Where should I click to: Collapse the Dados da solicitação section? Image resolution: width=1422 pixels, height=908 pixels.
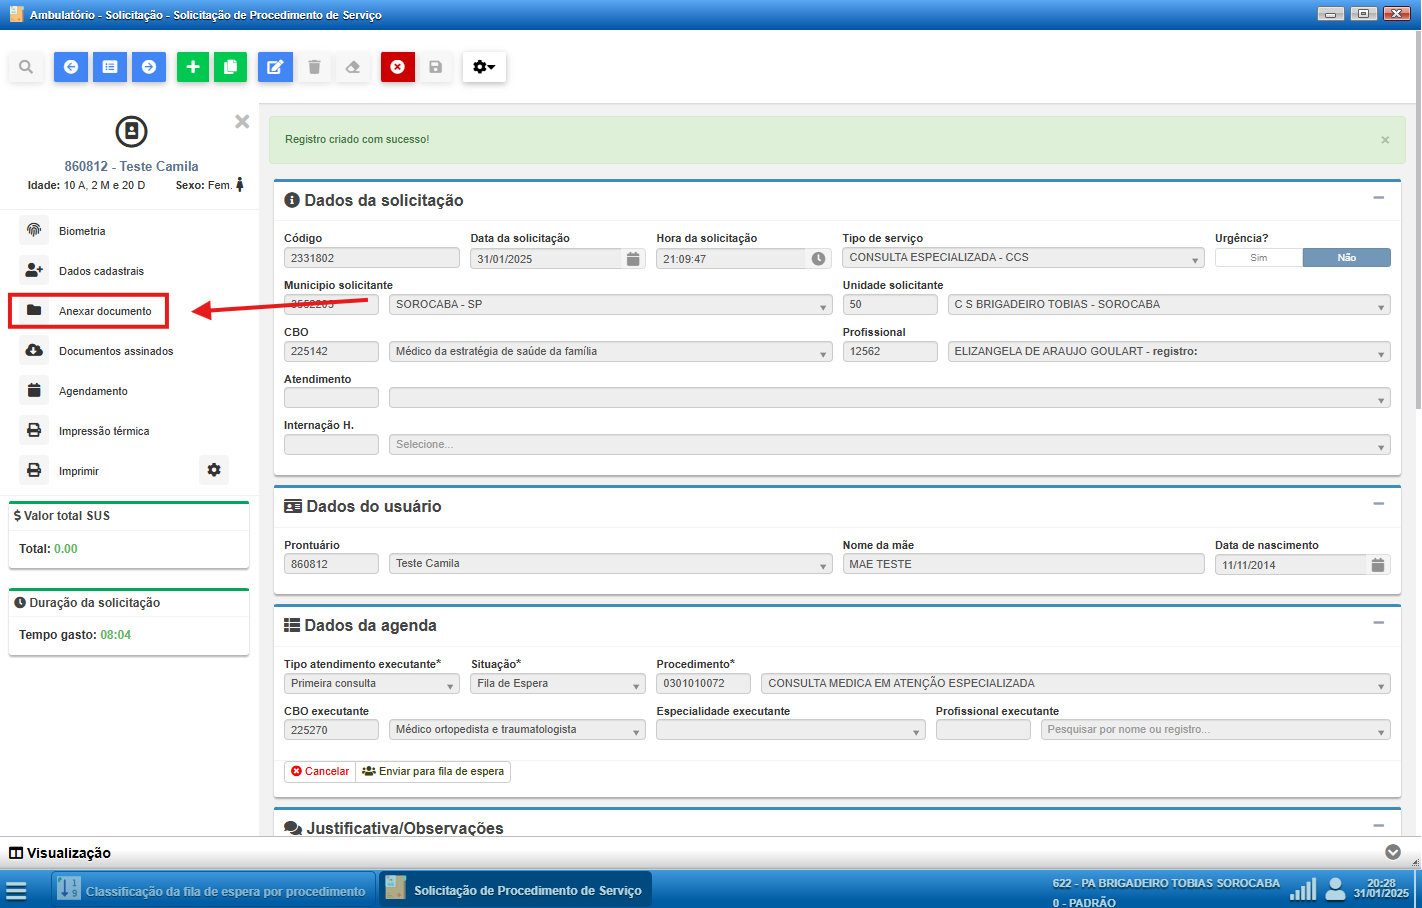click(x=1378, y=198)
